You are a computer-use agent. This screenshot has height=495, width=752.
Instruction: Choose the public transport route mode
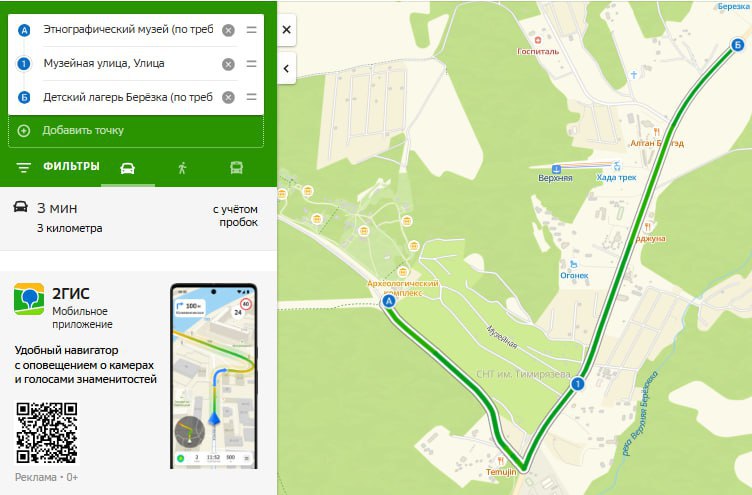point(236,168)
